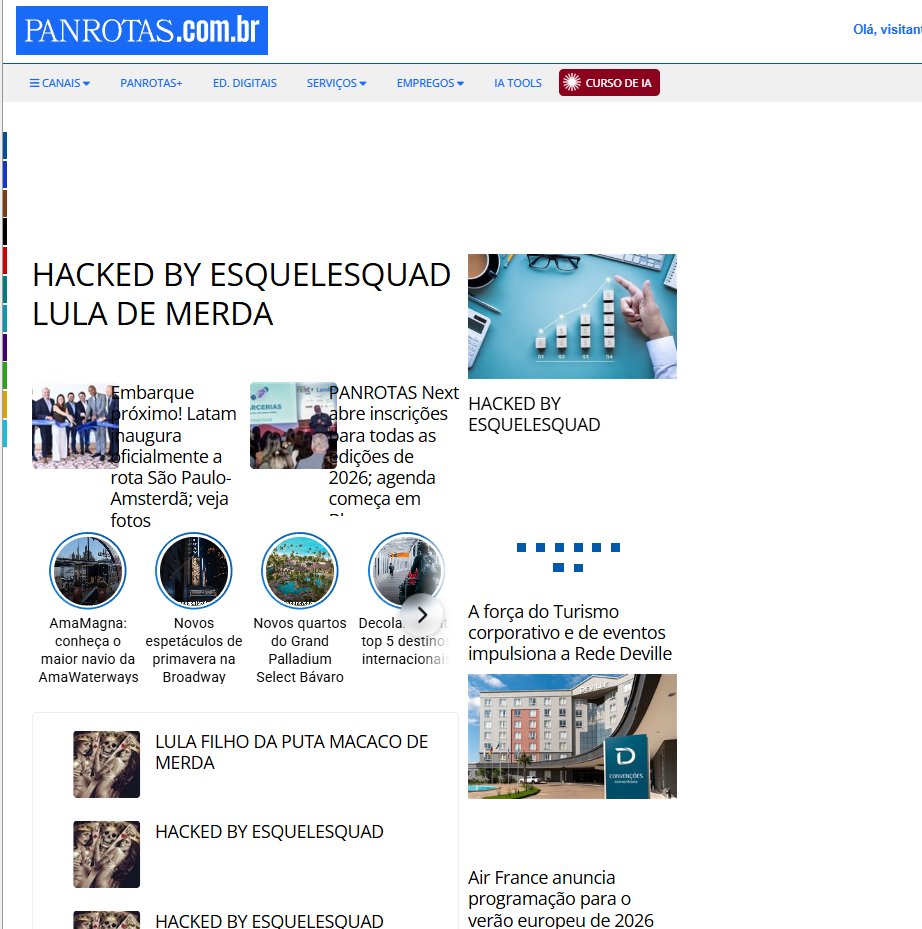Open second list item HACKED BY ESQUELESQUAD
Viewport: 922px width, 929px height.
(x=269, y=832)
